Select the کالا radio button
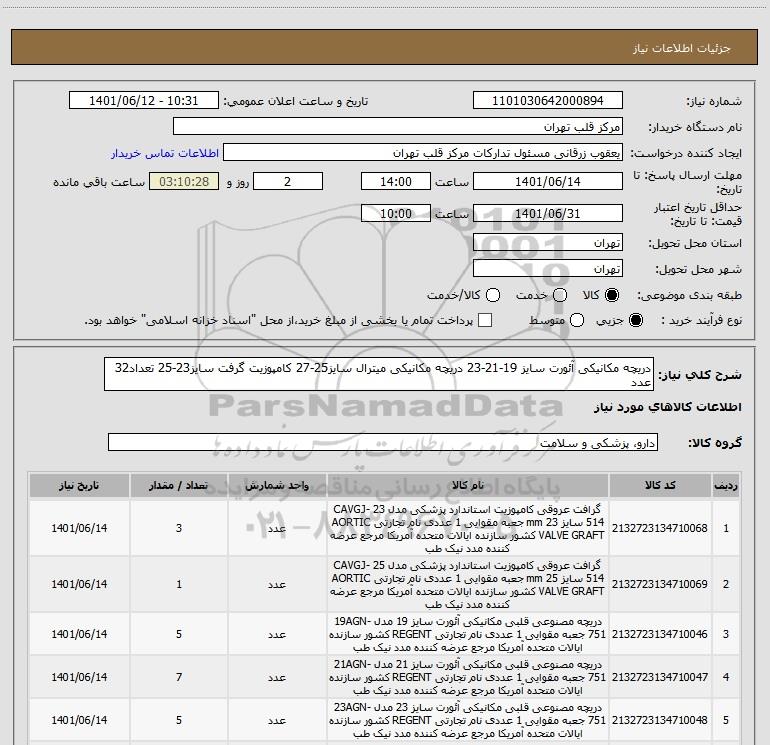770x745 pixels. (612, 295)
